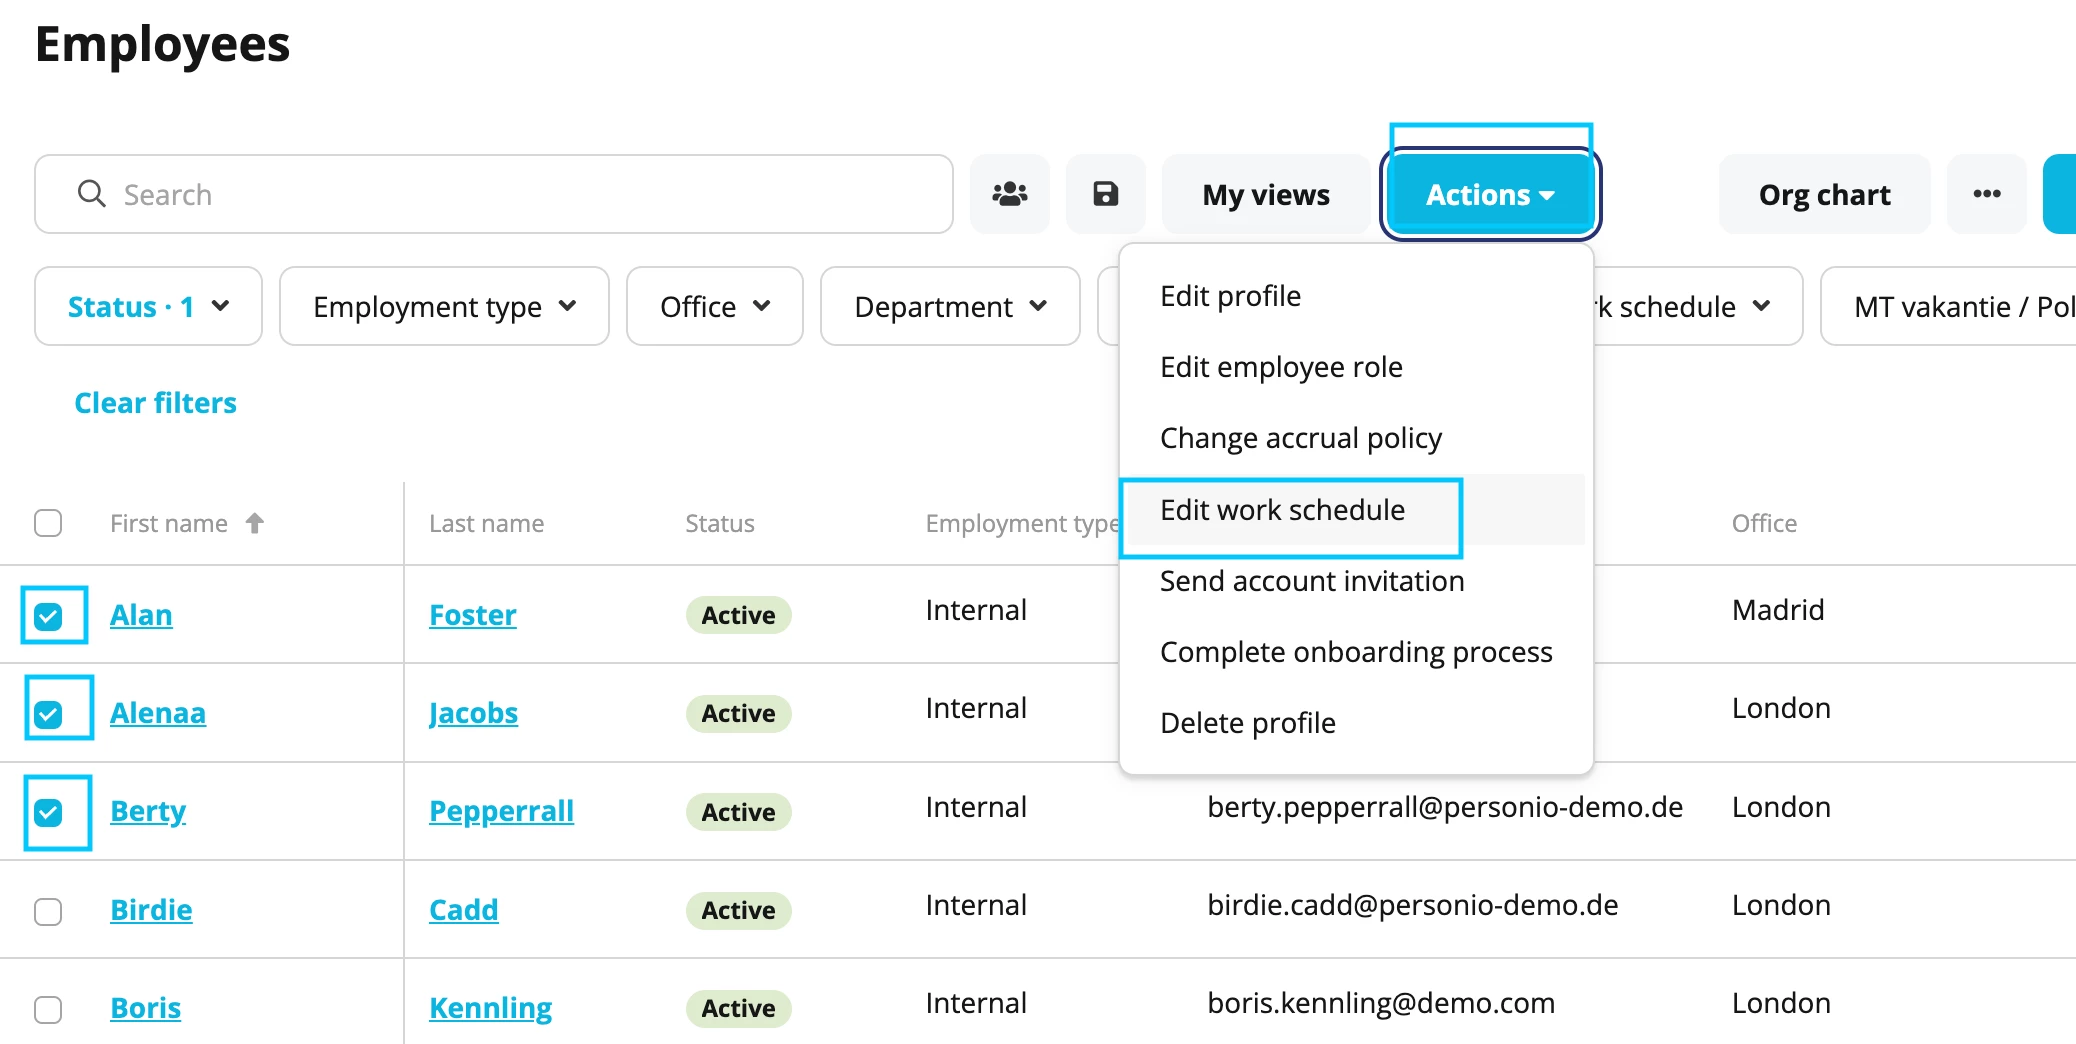Click London office cell in Birdie's row
This screenshot has width=2076, height=1044.
(x=1781, y=905)
